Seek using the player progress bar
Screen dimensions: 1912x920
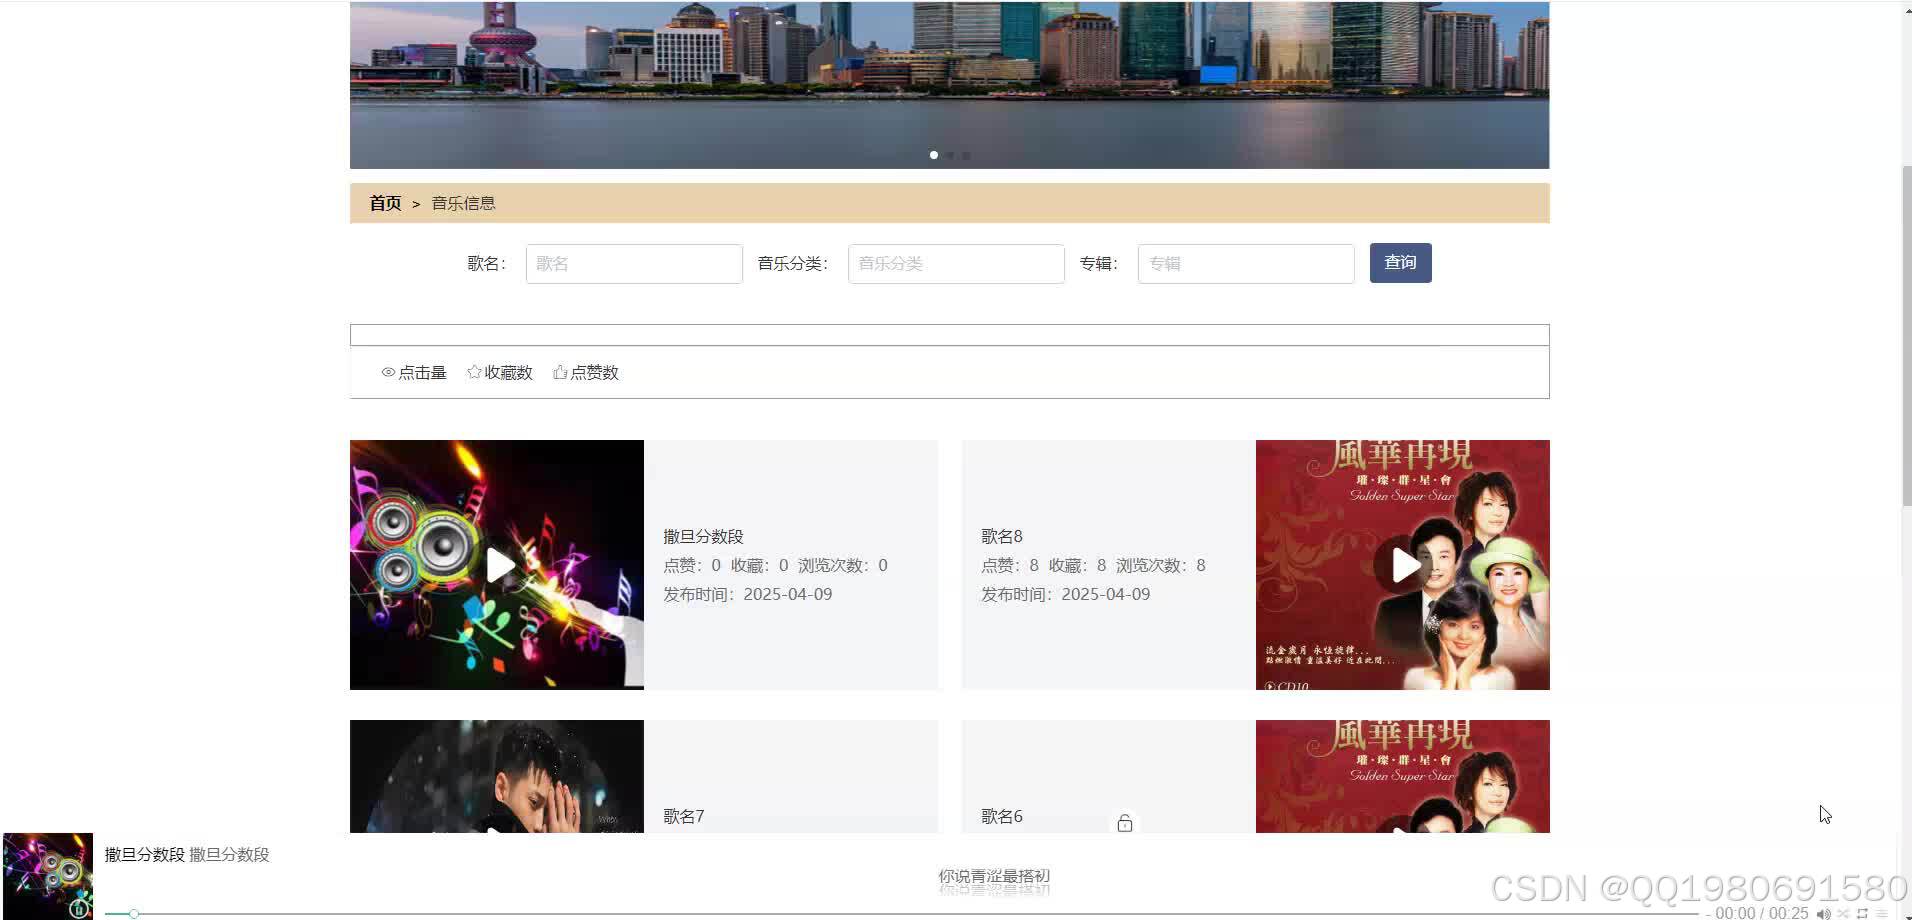pyautogui.click(x=900, y=914)
